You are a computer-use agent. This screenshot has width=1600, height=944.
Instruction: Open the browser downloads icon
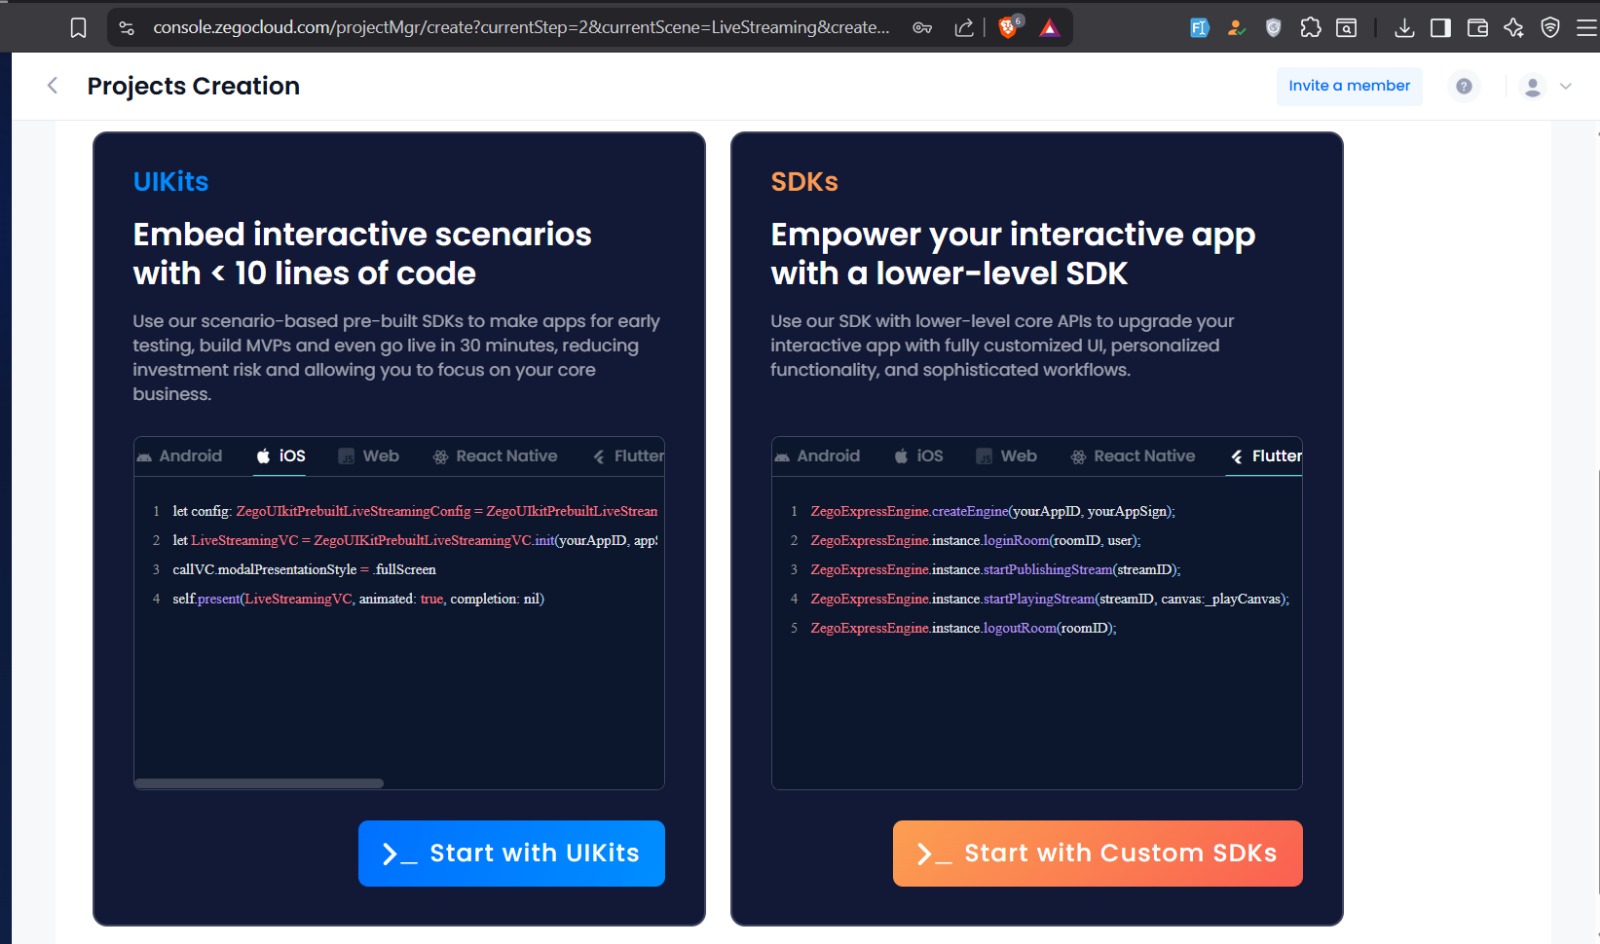pos(1404,28)
